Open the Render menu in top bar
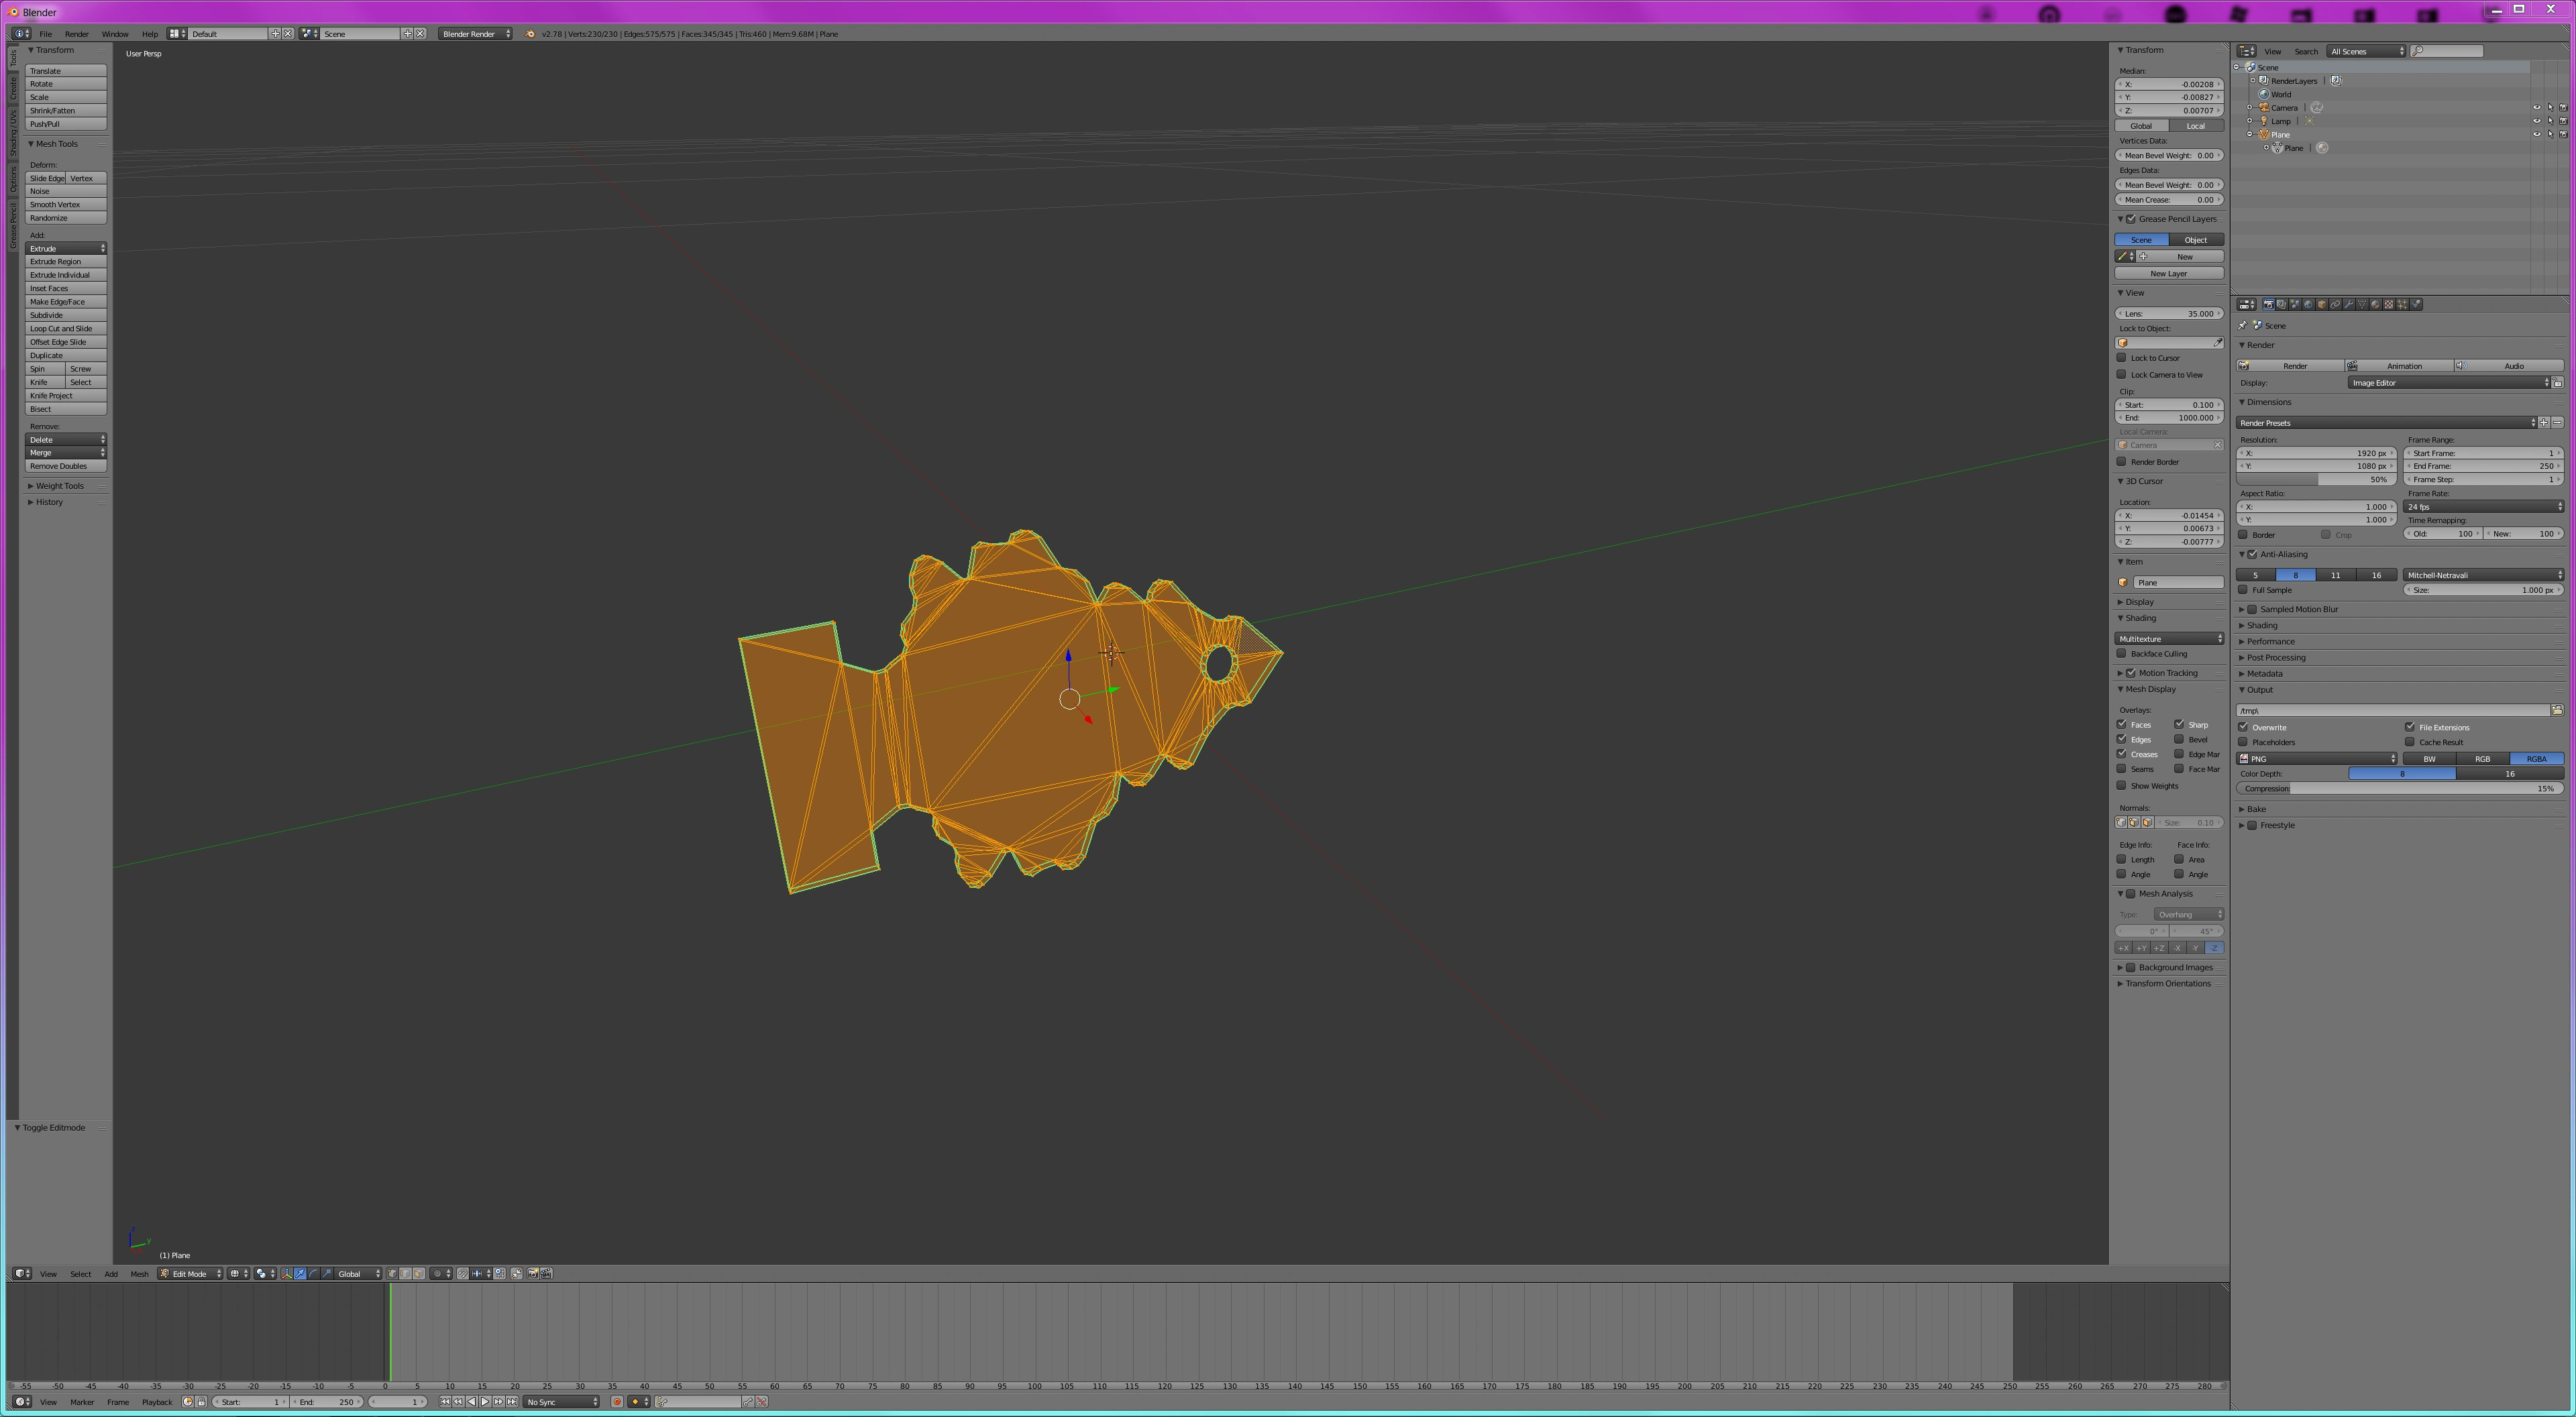This screenshot has width=2576, height=1417. coord(76,34)
